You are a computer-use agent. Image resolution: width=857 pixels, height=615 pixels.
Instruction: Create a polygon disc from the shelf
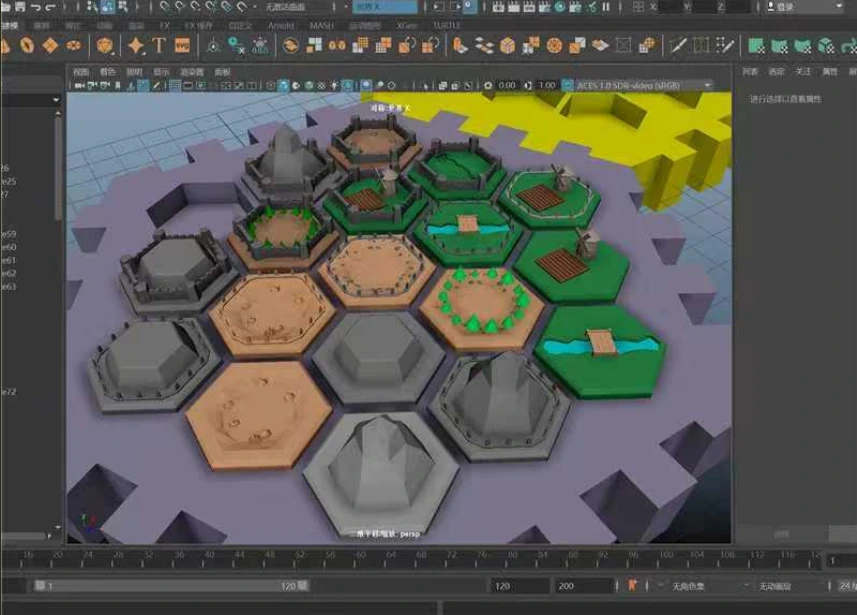point(73,45)
